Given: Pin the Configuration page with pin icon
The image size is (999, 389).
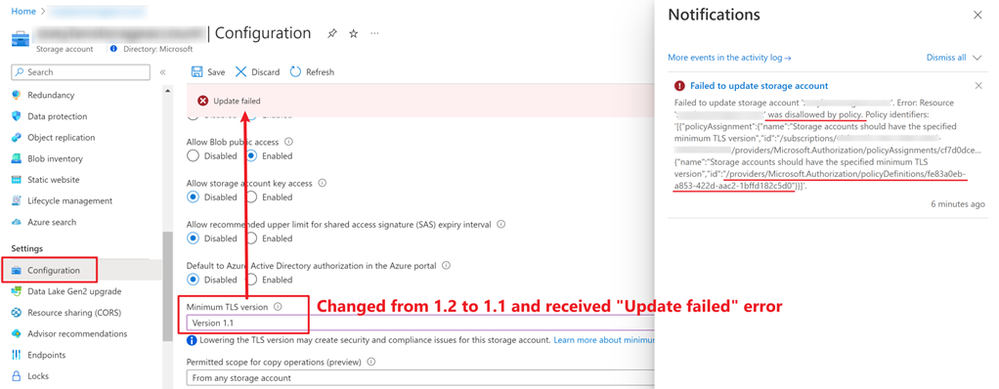Looking at the screenshot, I should click(332, 33).
